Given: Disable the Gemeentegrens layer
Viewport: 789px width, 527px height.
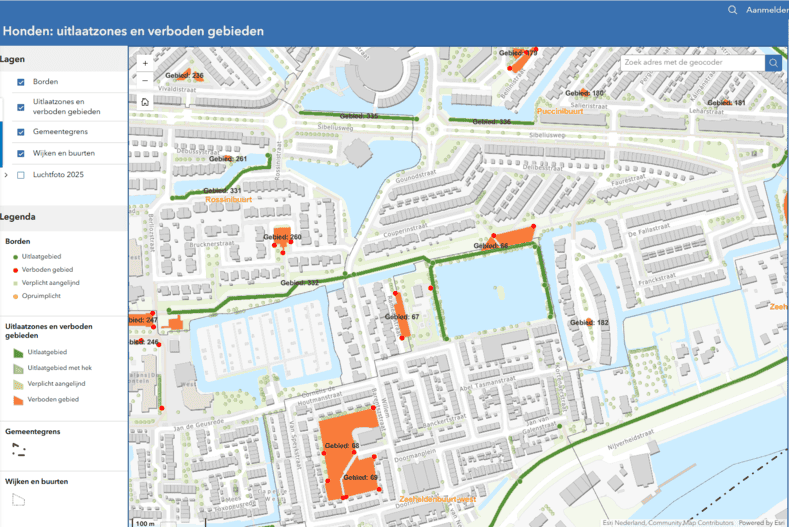Looking at the screenshot, I should [x=21, y=131].
